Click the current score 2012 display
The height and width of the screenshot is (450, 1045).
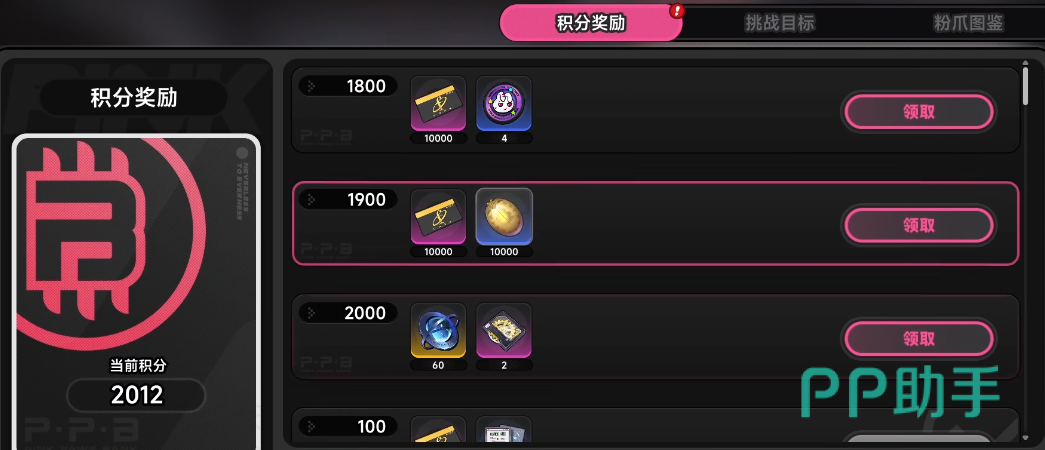tap(137, 396)
